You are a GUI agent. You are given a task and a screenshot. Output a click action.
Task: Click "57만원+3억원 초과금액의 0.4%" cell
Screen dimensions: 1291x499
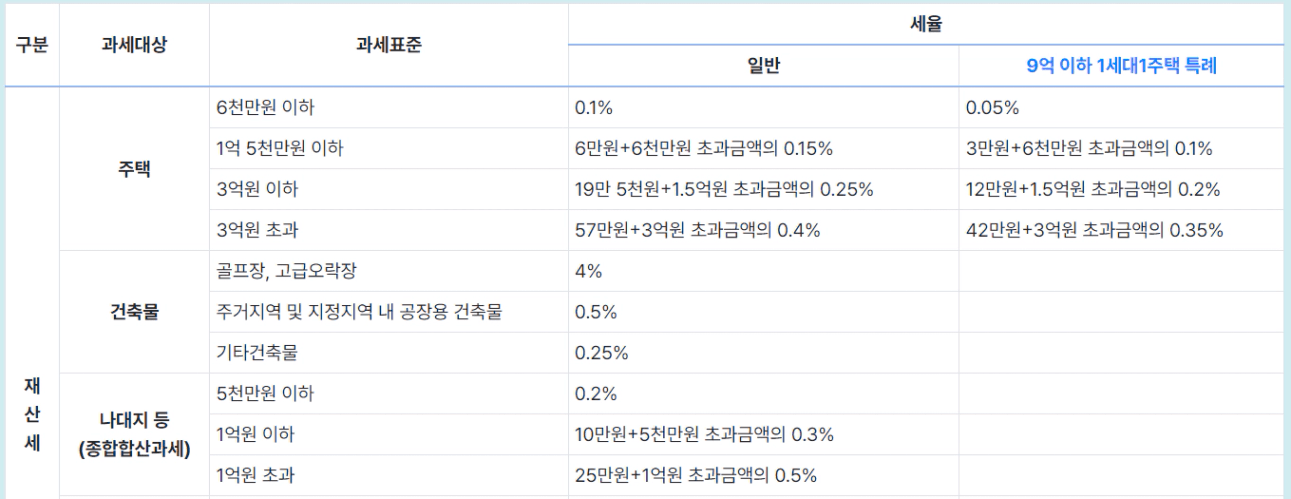click(697, 230)
